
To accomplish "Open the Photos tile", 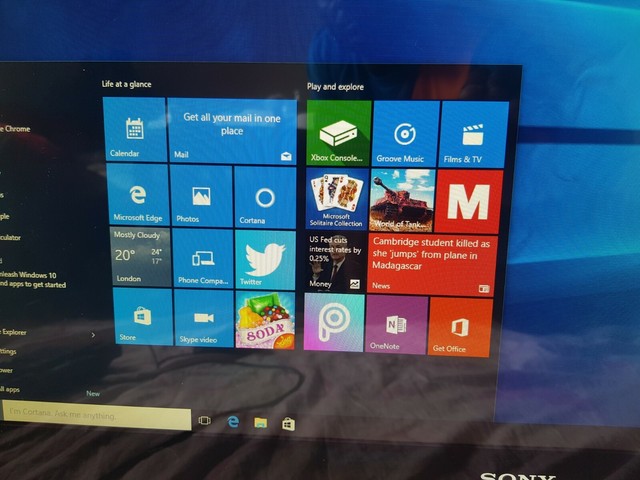I will [202, 196].
